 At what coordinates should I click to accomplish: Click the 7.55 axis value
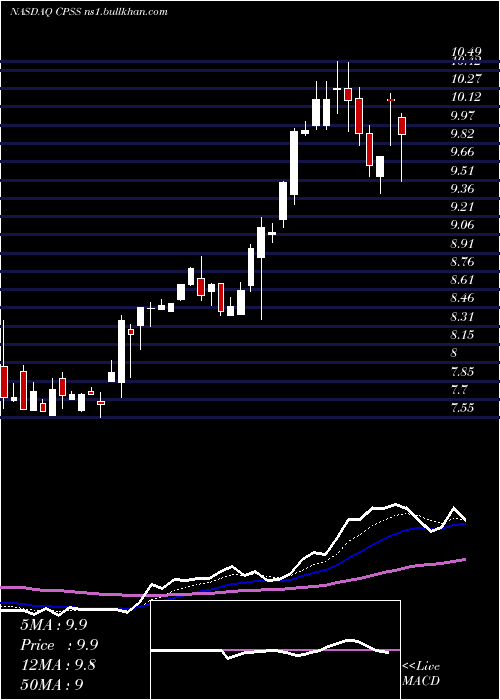coord(464,408)
